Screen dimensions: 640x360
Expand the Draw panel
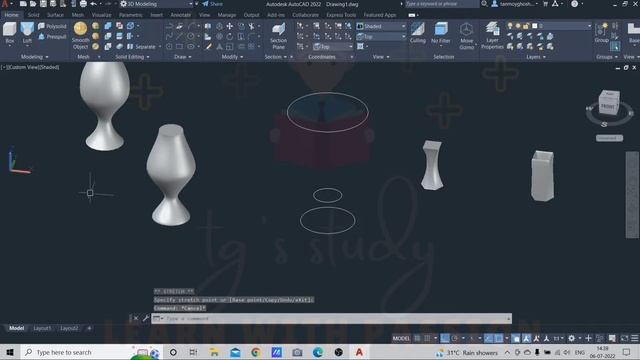point(183,57)
